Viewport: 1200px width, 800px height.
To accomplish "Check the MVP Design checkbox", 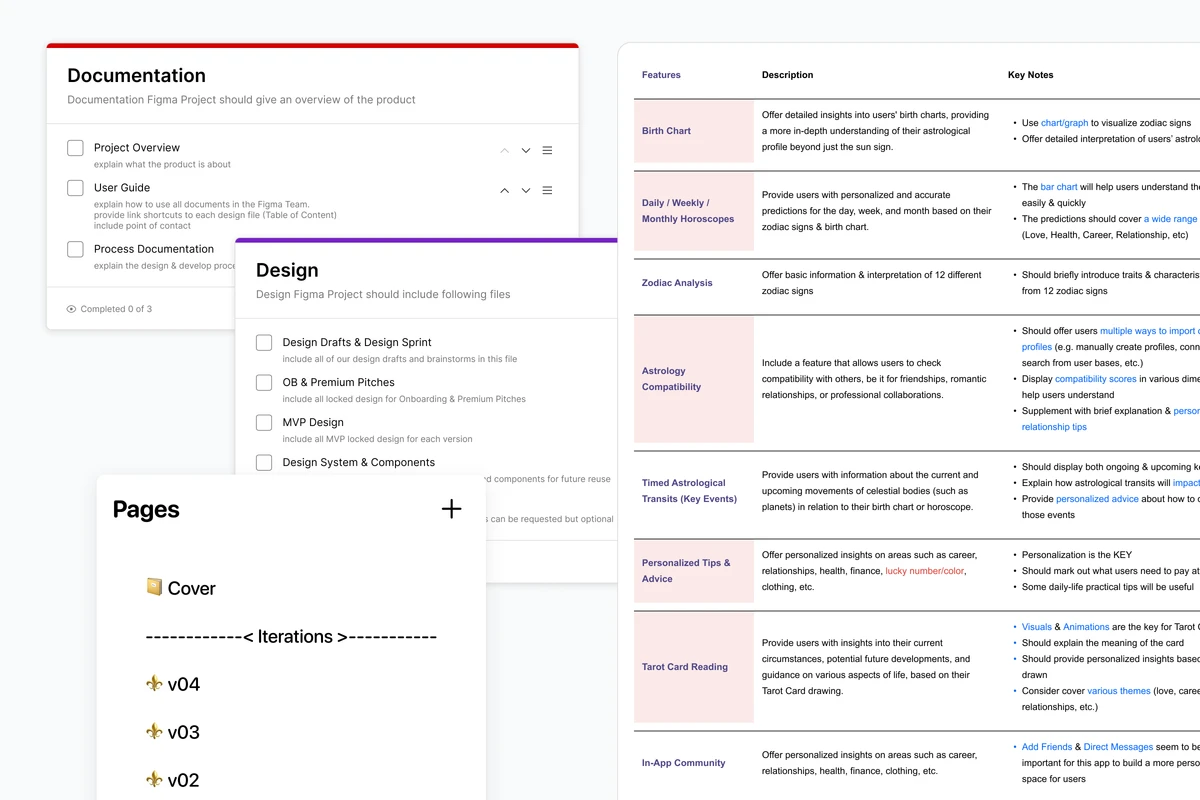I will click(264, 422).
